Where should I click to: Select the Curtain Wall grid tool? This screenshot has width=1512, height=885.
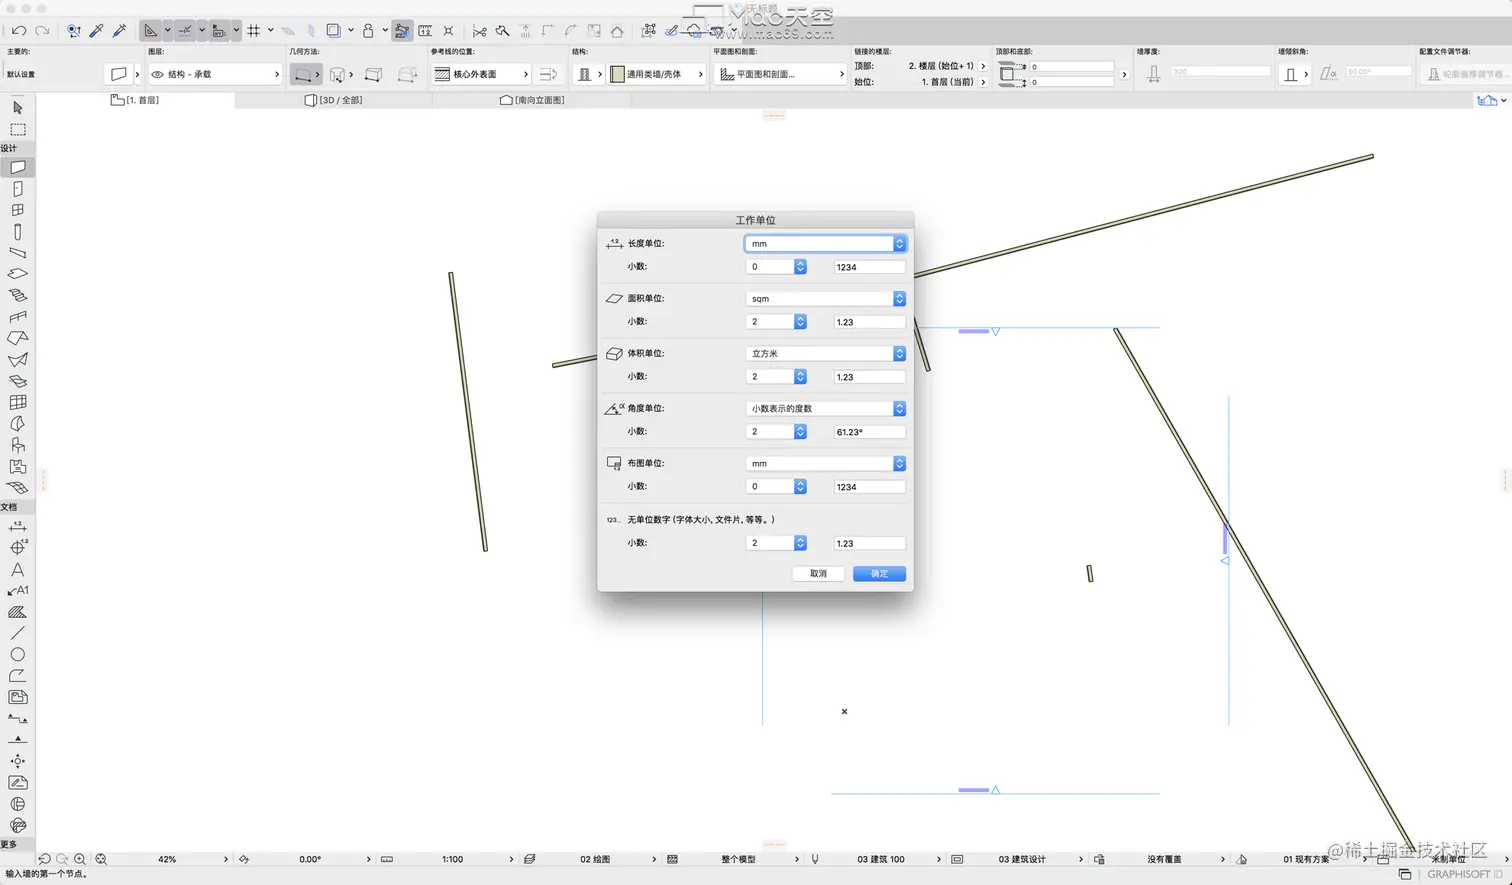pyautogui.click(x=17, y=402)
